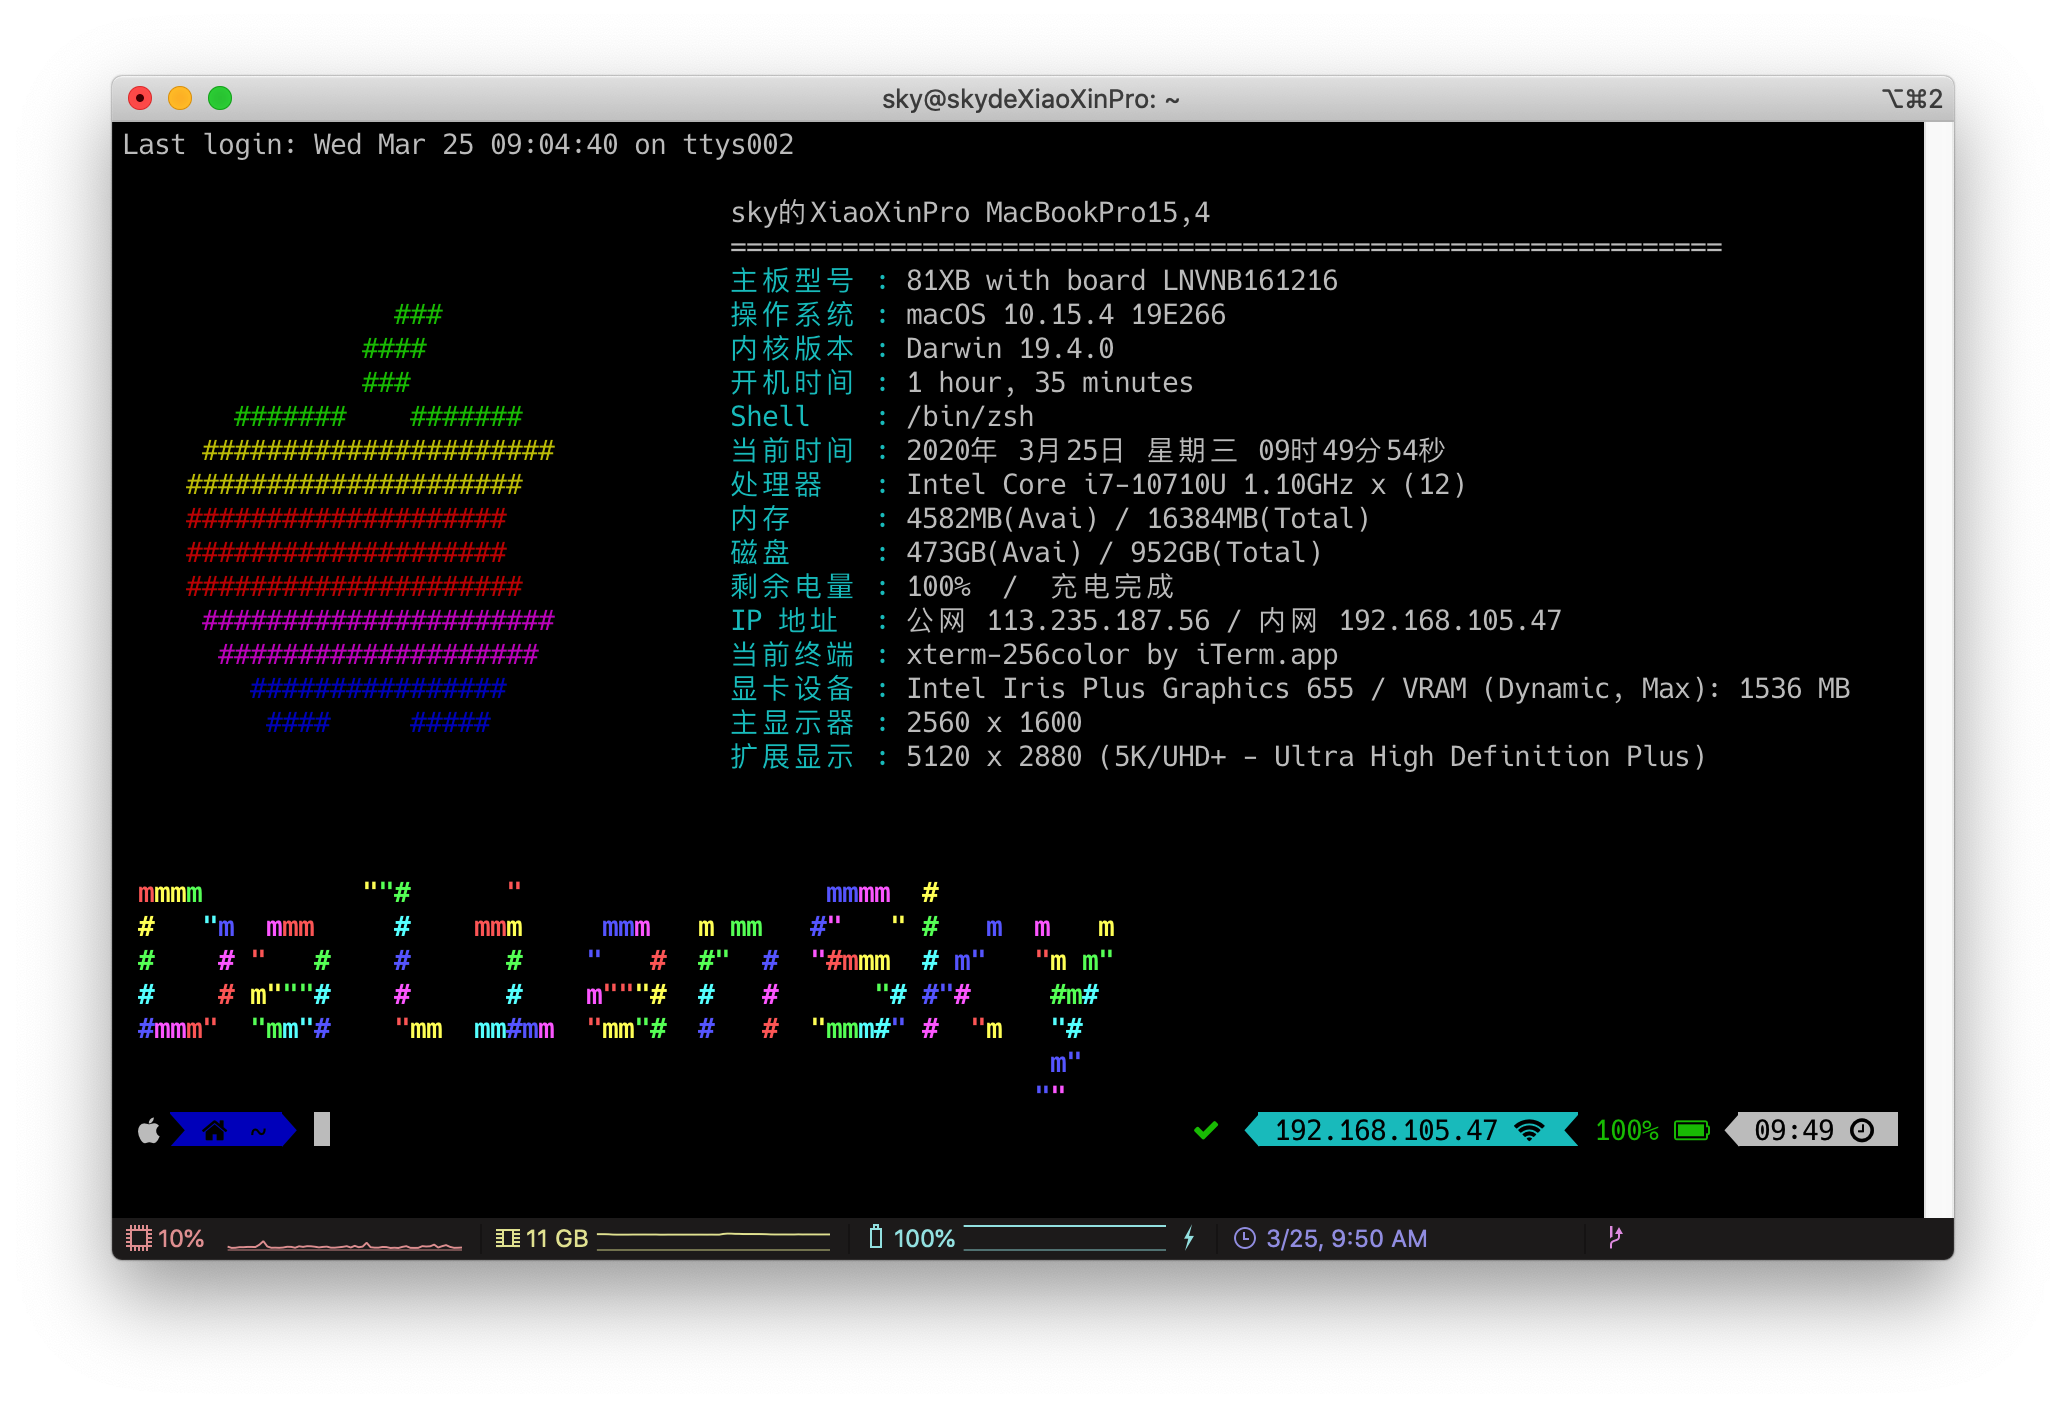Click the xterm-256color by iTerm.app value
The height and width of the screenshot is (1408, 2066).
(x=1122, y=655)
